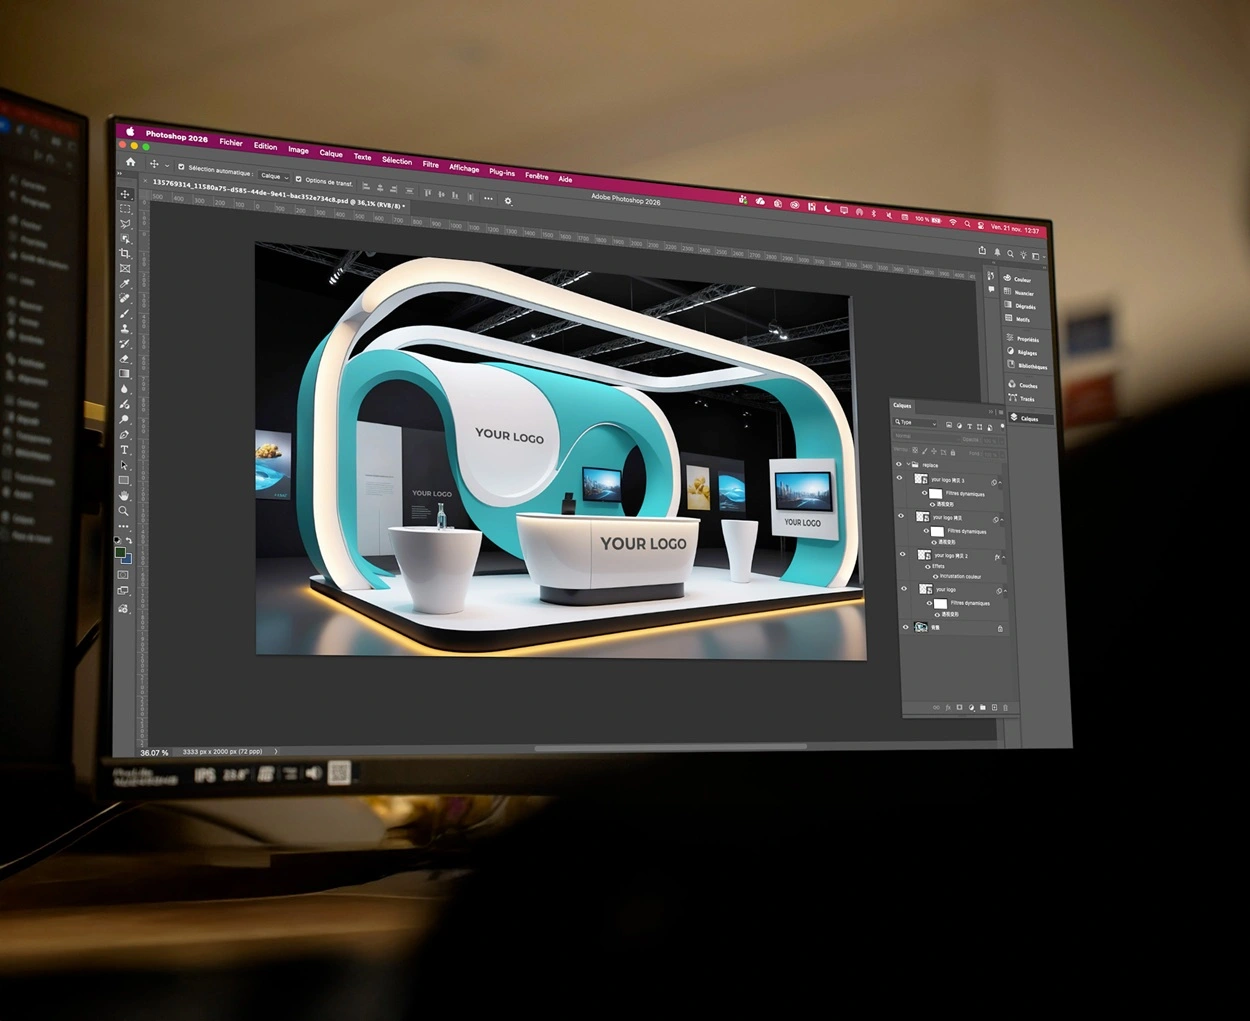This screenshot has height=1021, width=1250.
Task: Select the Clone Stamp tool
Action: tap(125, 329)
